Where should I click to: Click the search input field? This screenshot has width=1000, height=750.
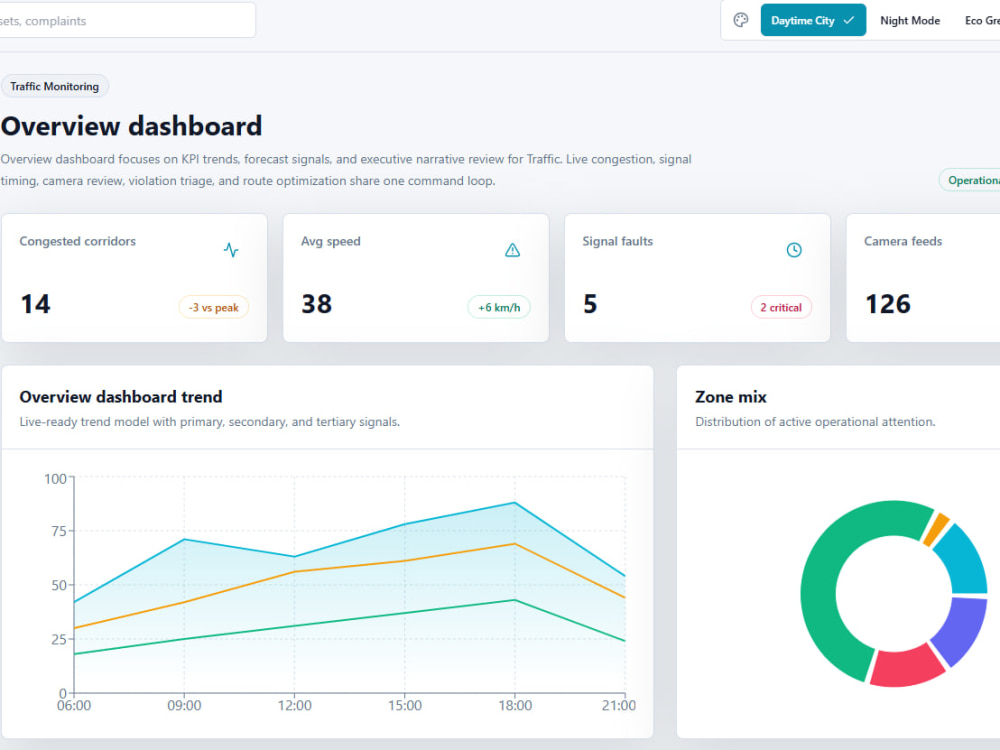click(x=126, y=20)
